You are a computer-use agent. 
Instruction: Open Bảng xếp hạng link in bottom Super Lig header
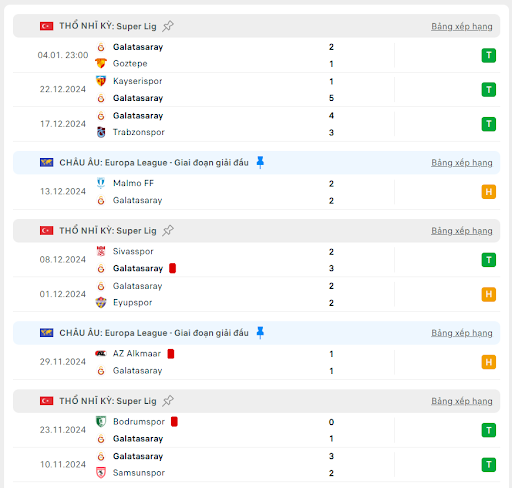coord(462,401)
